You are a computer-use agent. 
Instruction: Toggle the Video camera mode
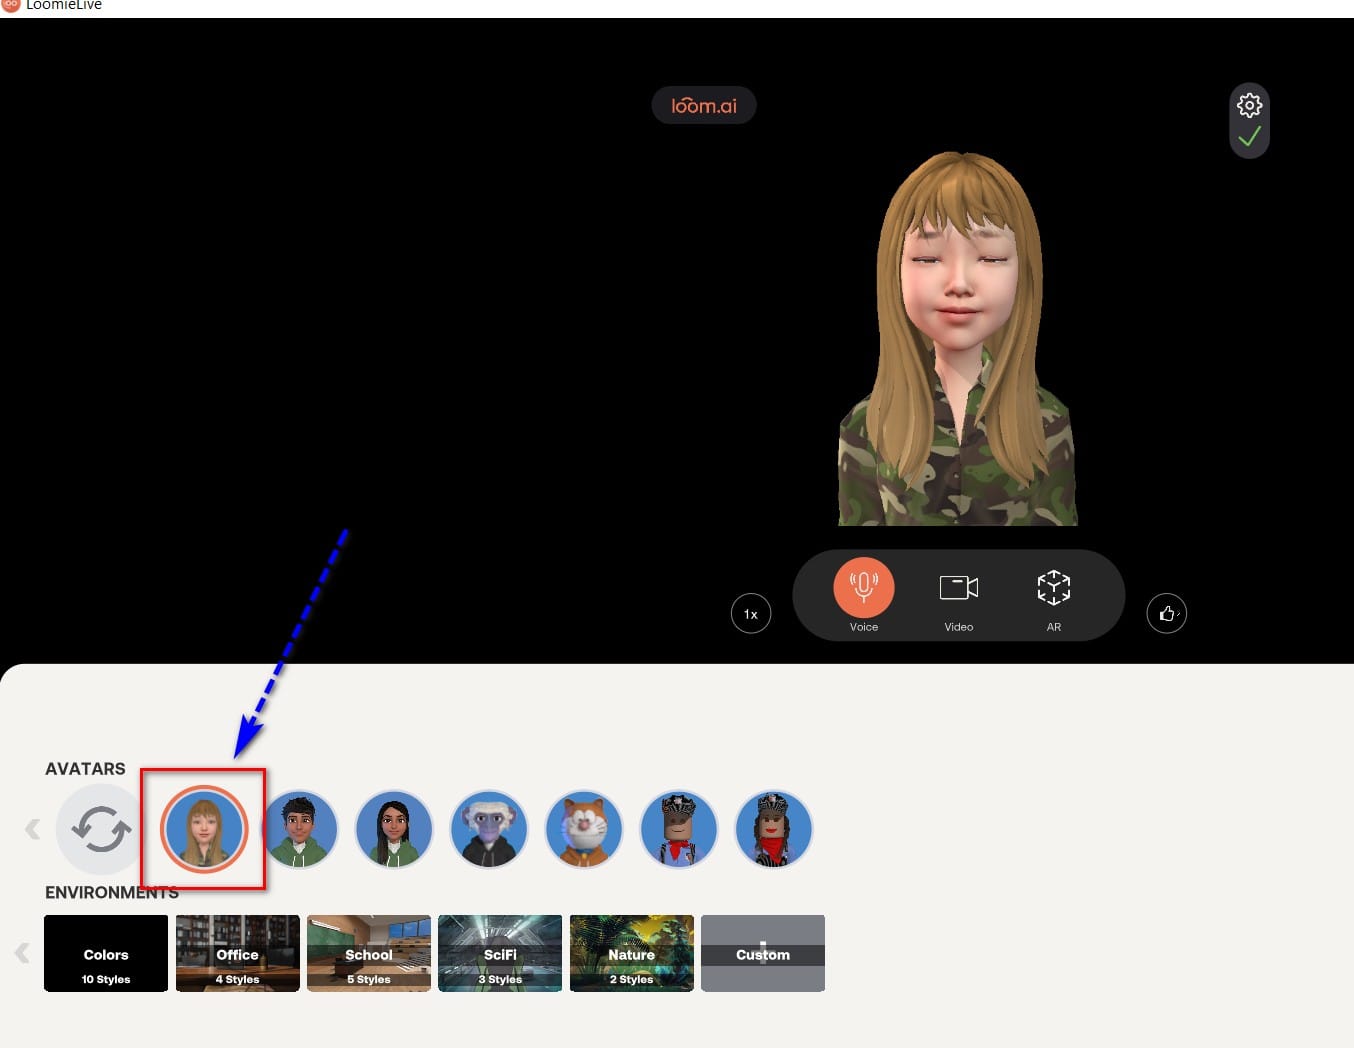958,587
